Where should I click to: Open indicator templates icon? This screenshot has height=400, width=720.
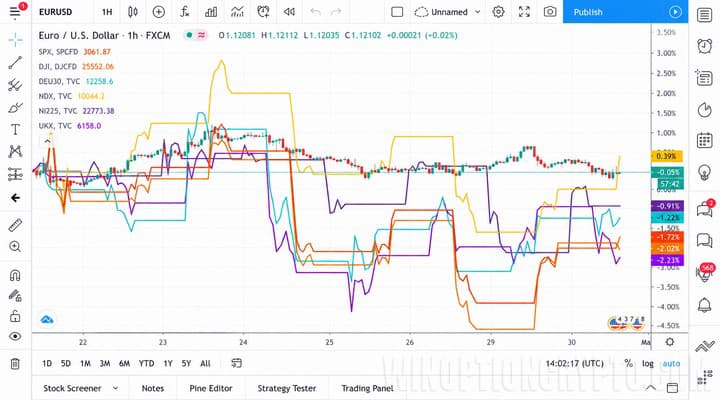[237, 12]
